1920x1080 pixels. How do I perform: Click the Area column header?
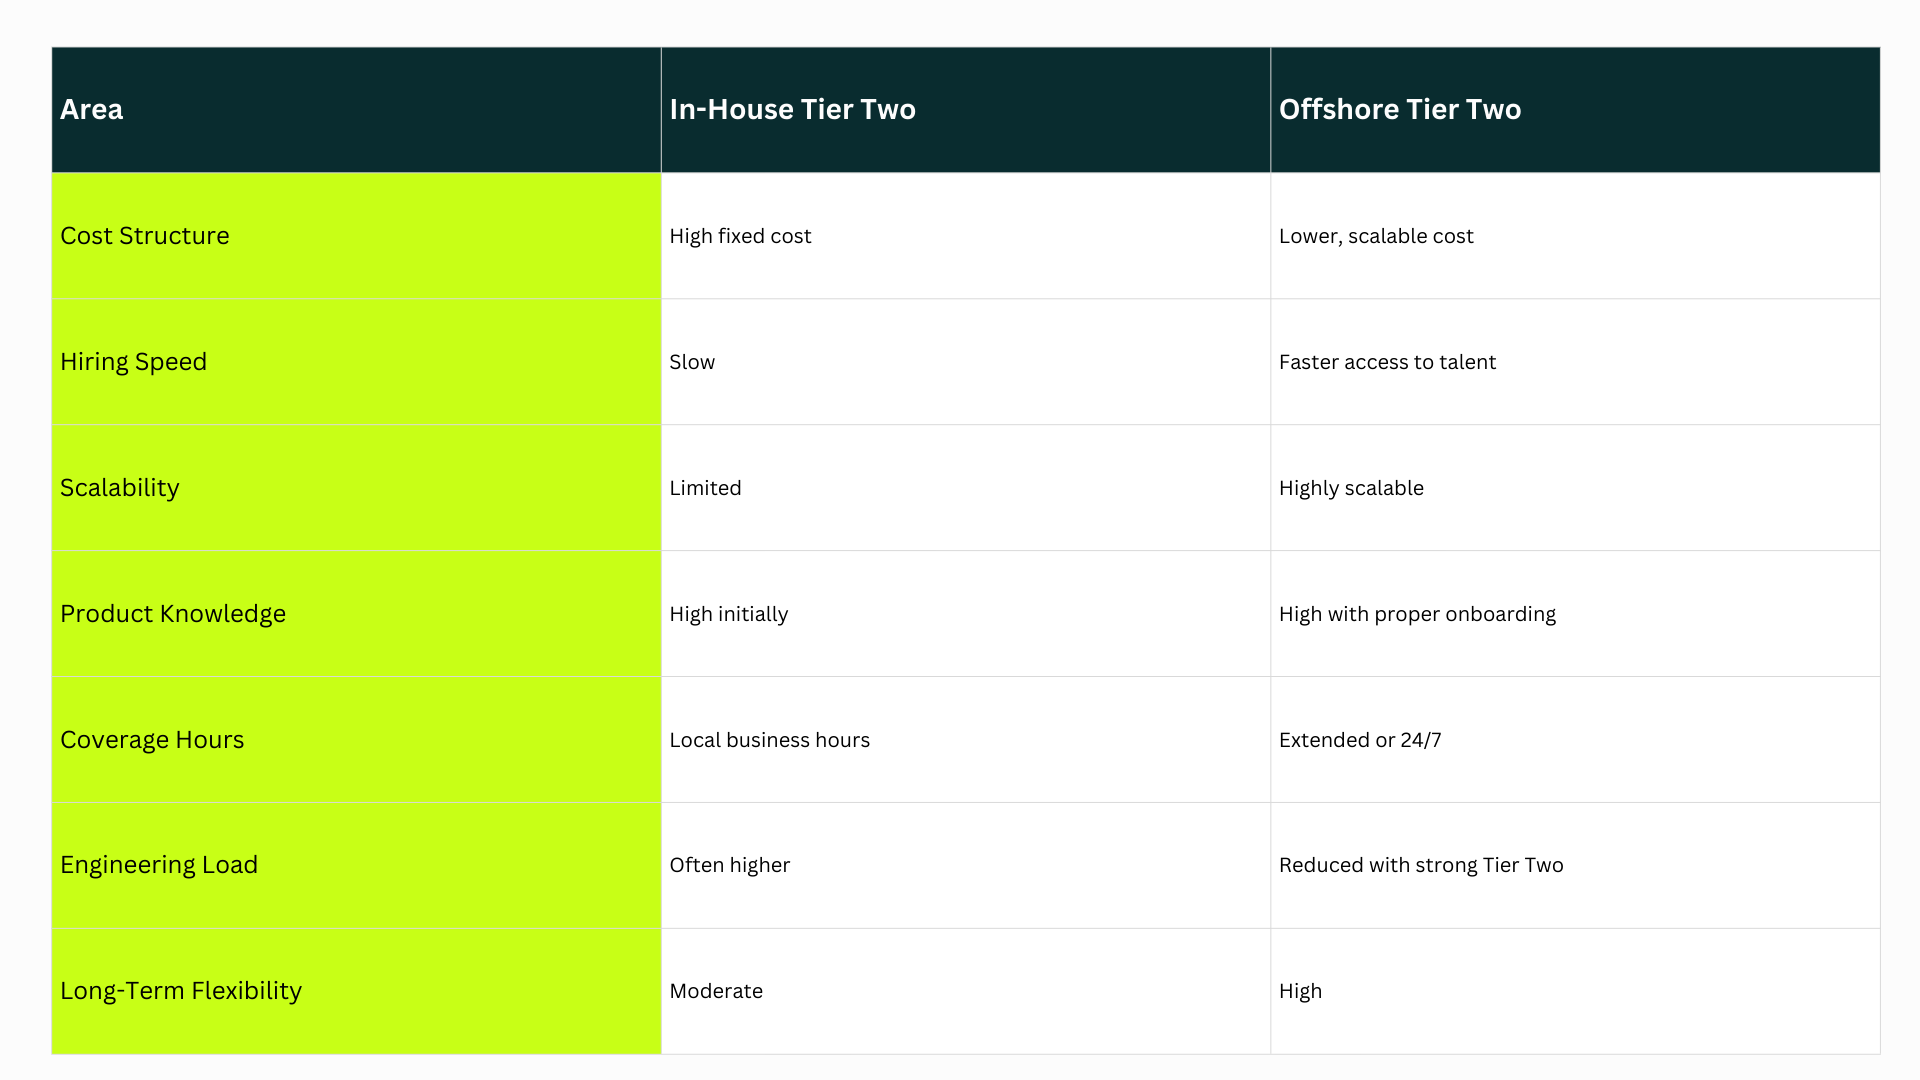coord(92,109)
